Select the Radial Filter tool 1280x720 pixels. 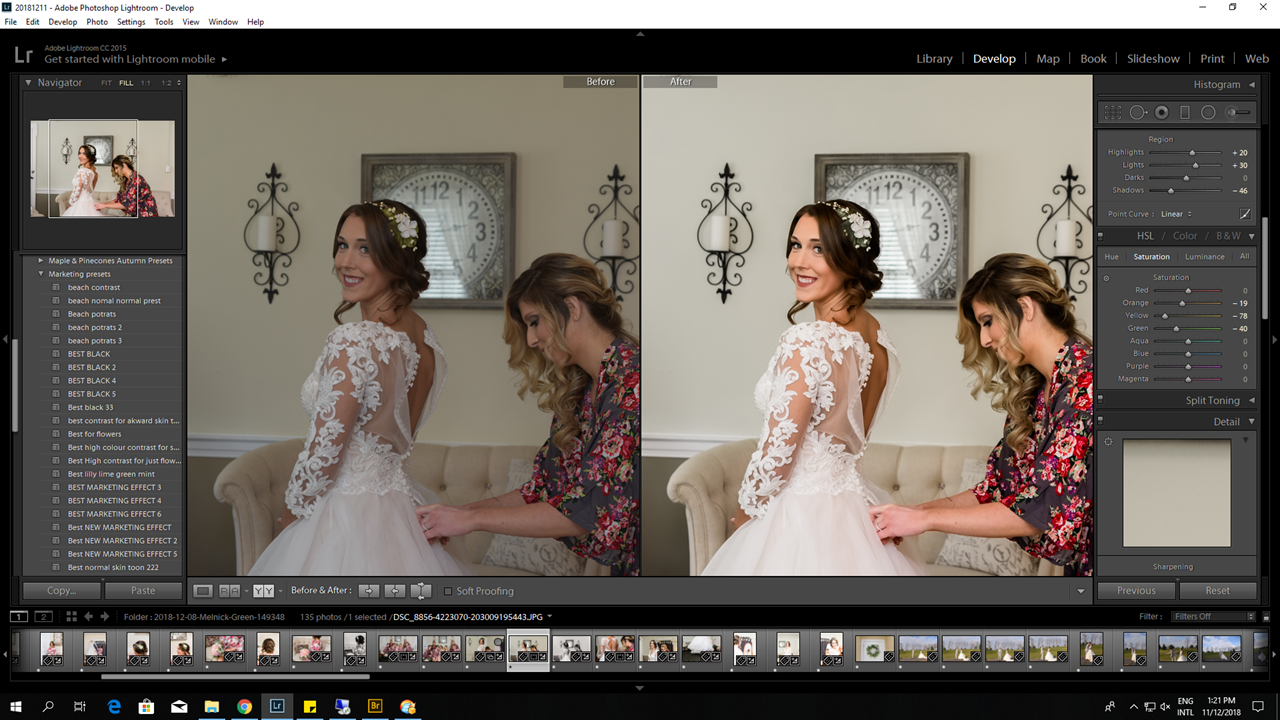tap(1208, 113)
